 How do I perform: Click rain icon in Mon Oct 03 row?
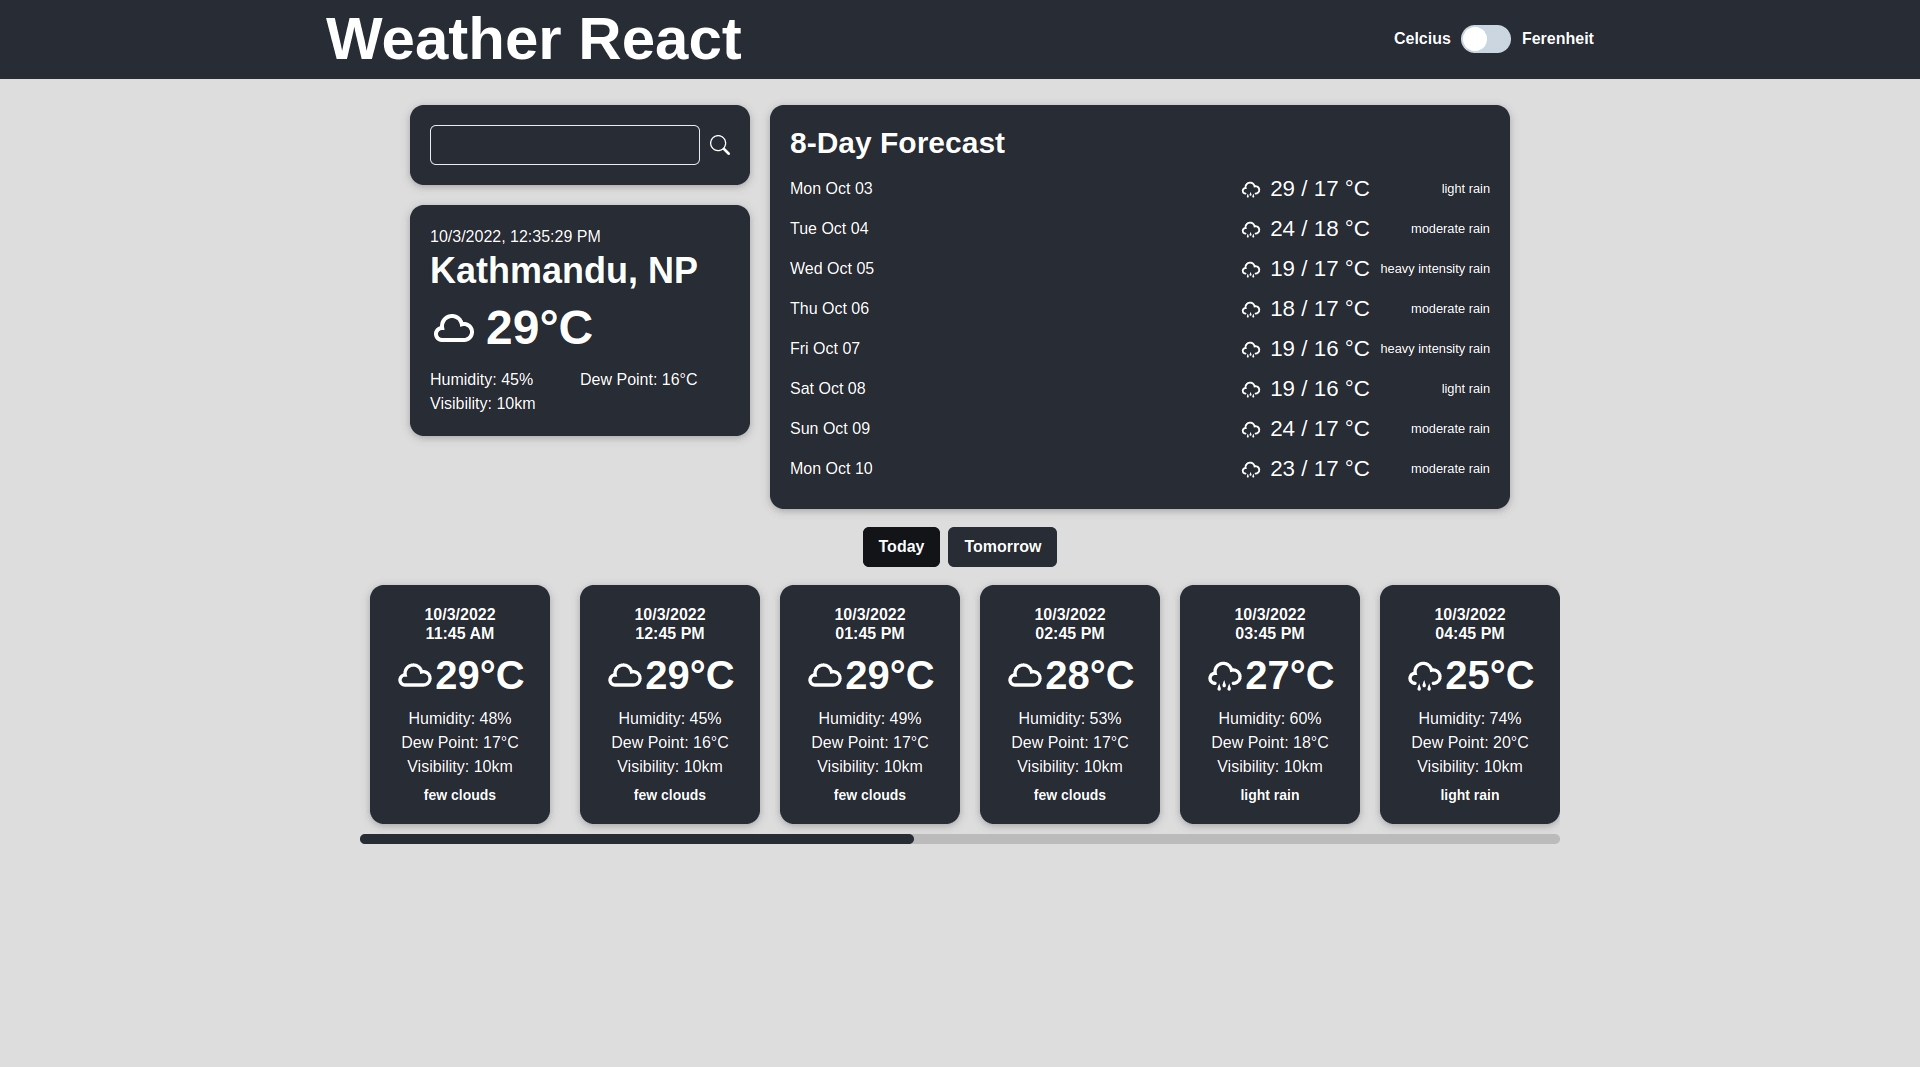pos(1251,189)
